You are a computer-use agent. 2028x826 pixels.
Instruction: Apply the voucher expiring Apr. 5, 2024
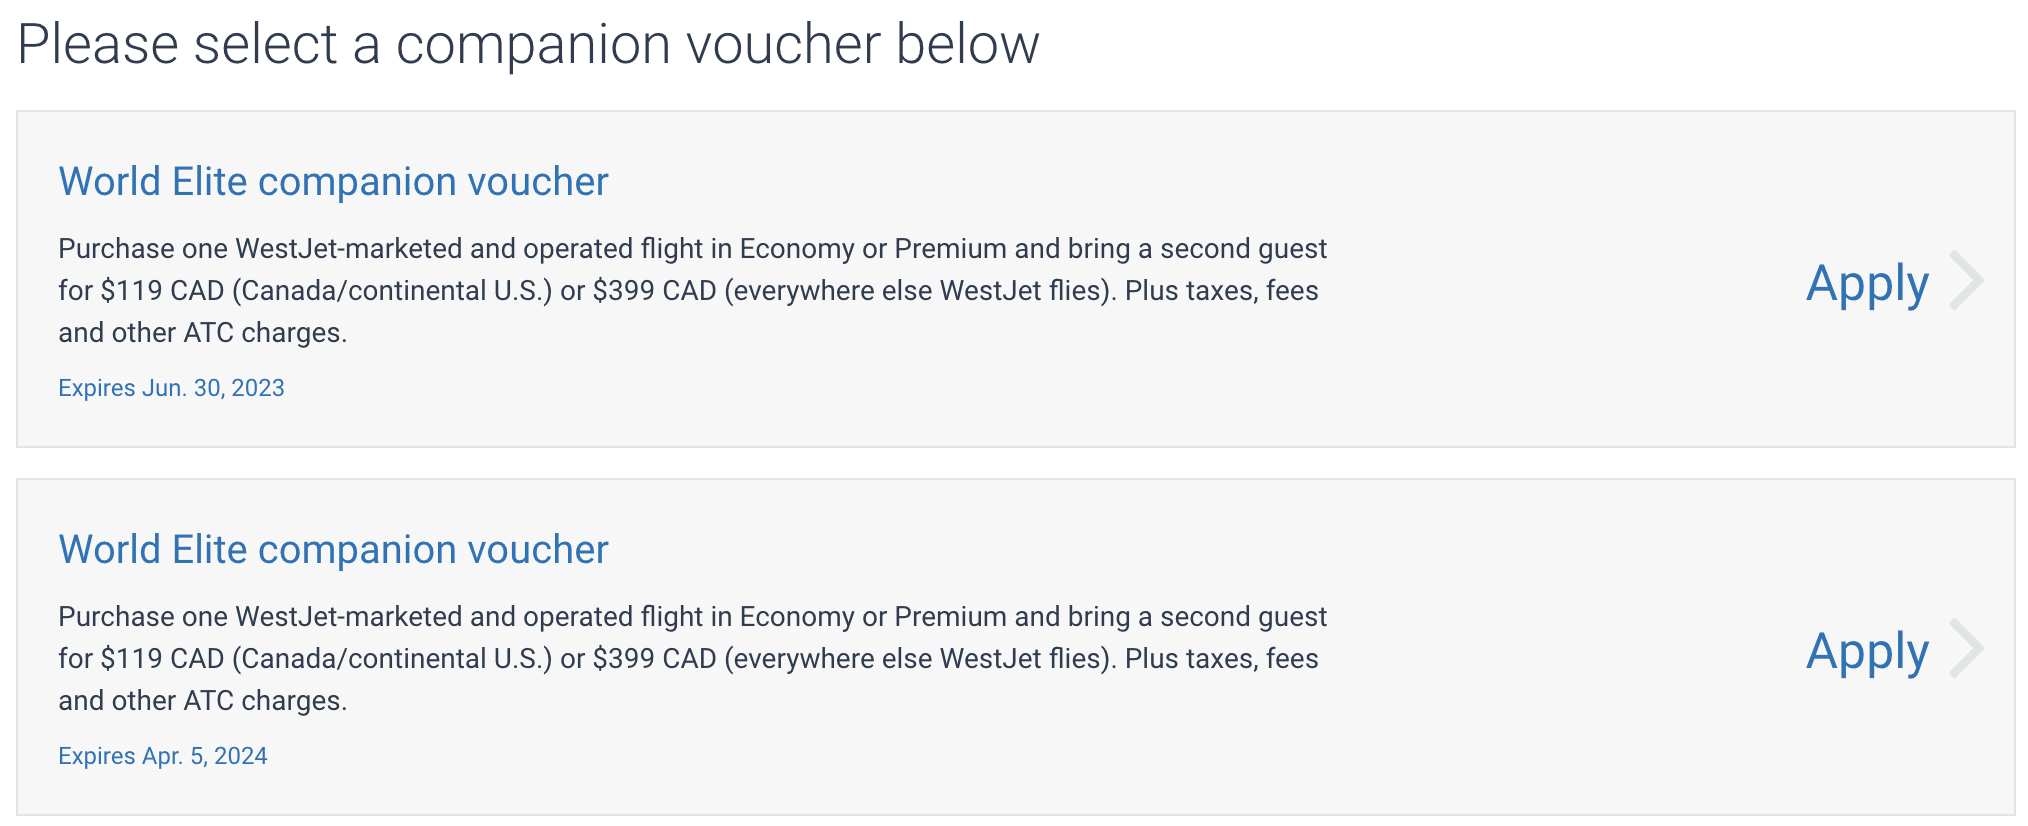coord(1866,652)
